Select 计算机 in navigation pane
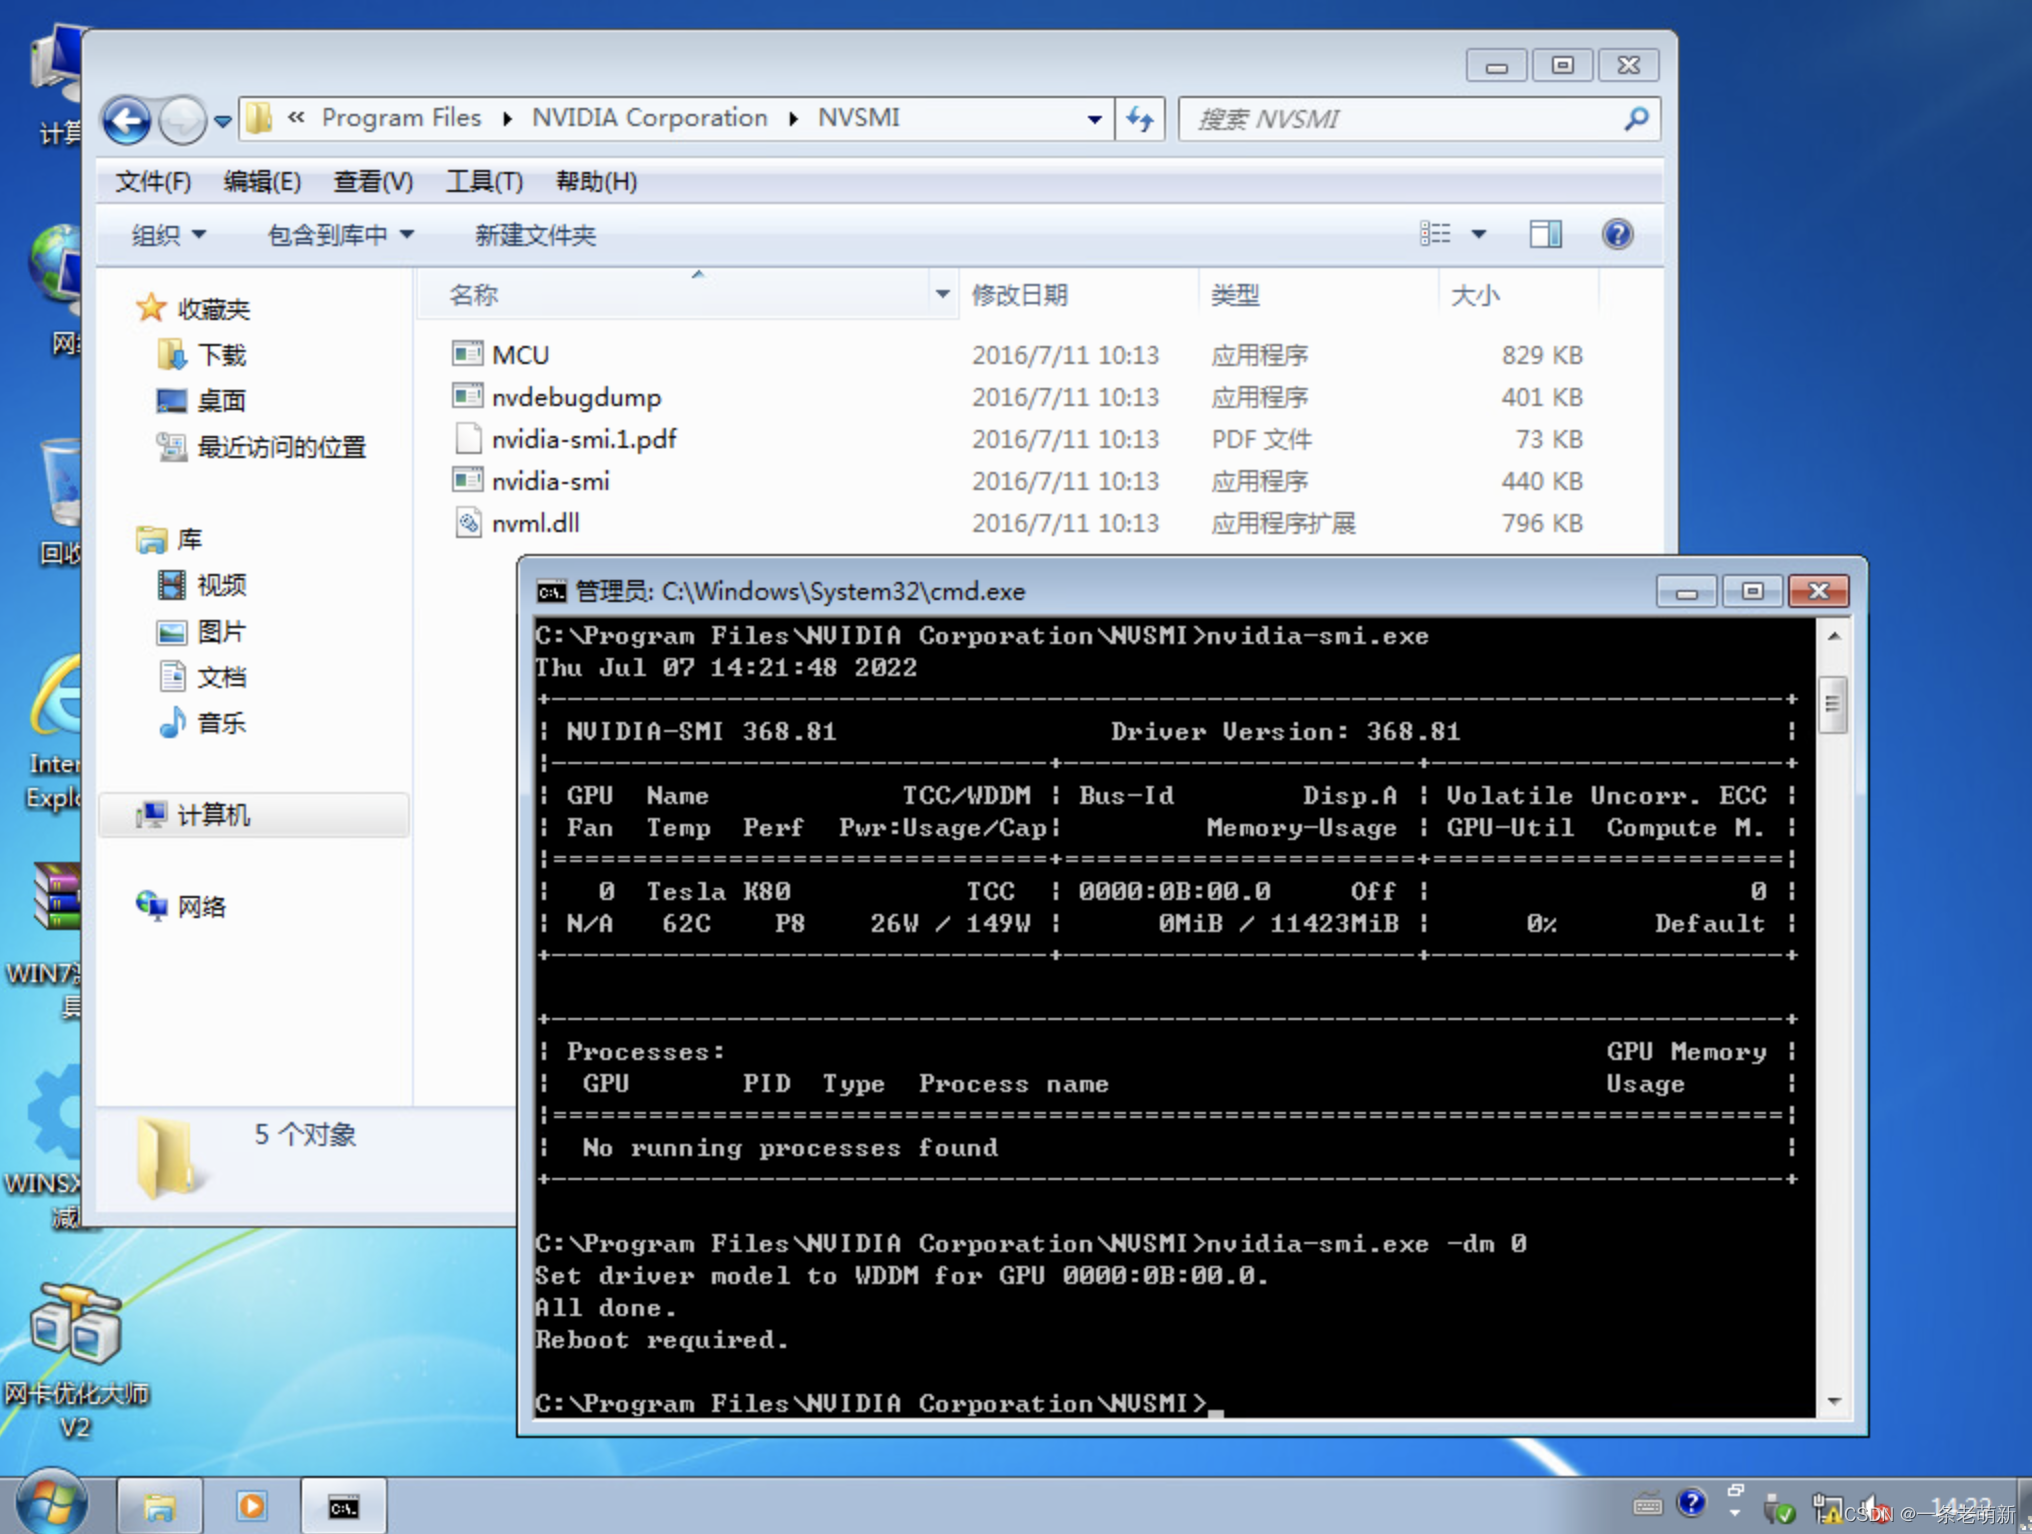2032x1534 pixels. point(213,815)
